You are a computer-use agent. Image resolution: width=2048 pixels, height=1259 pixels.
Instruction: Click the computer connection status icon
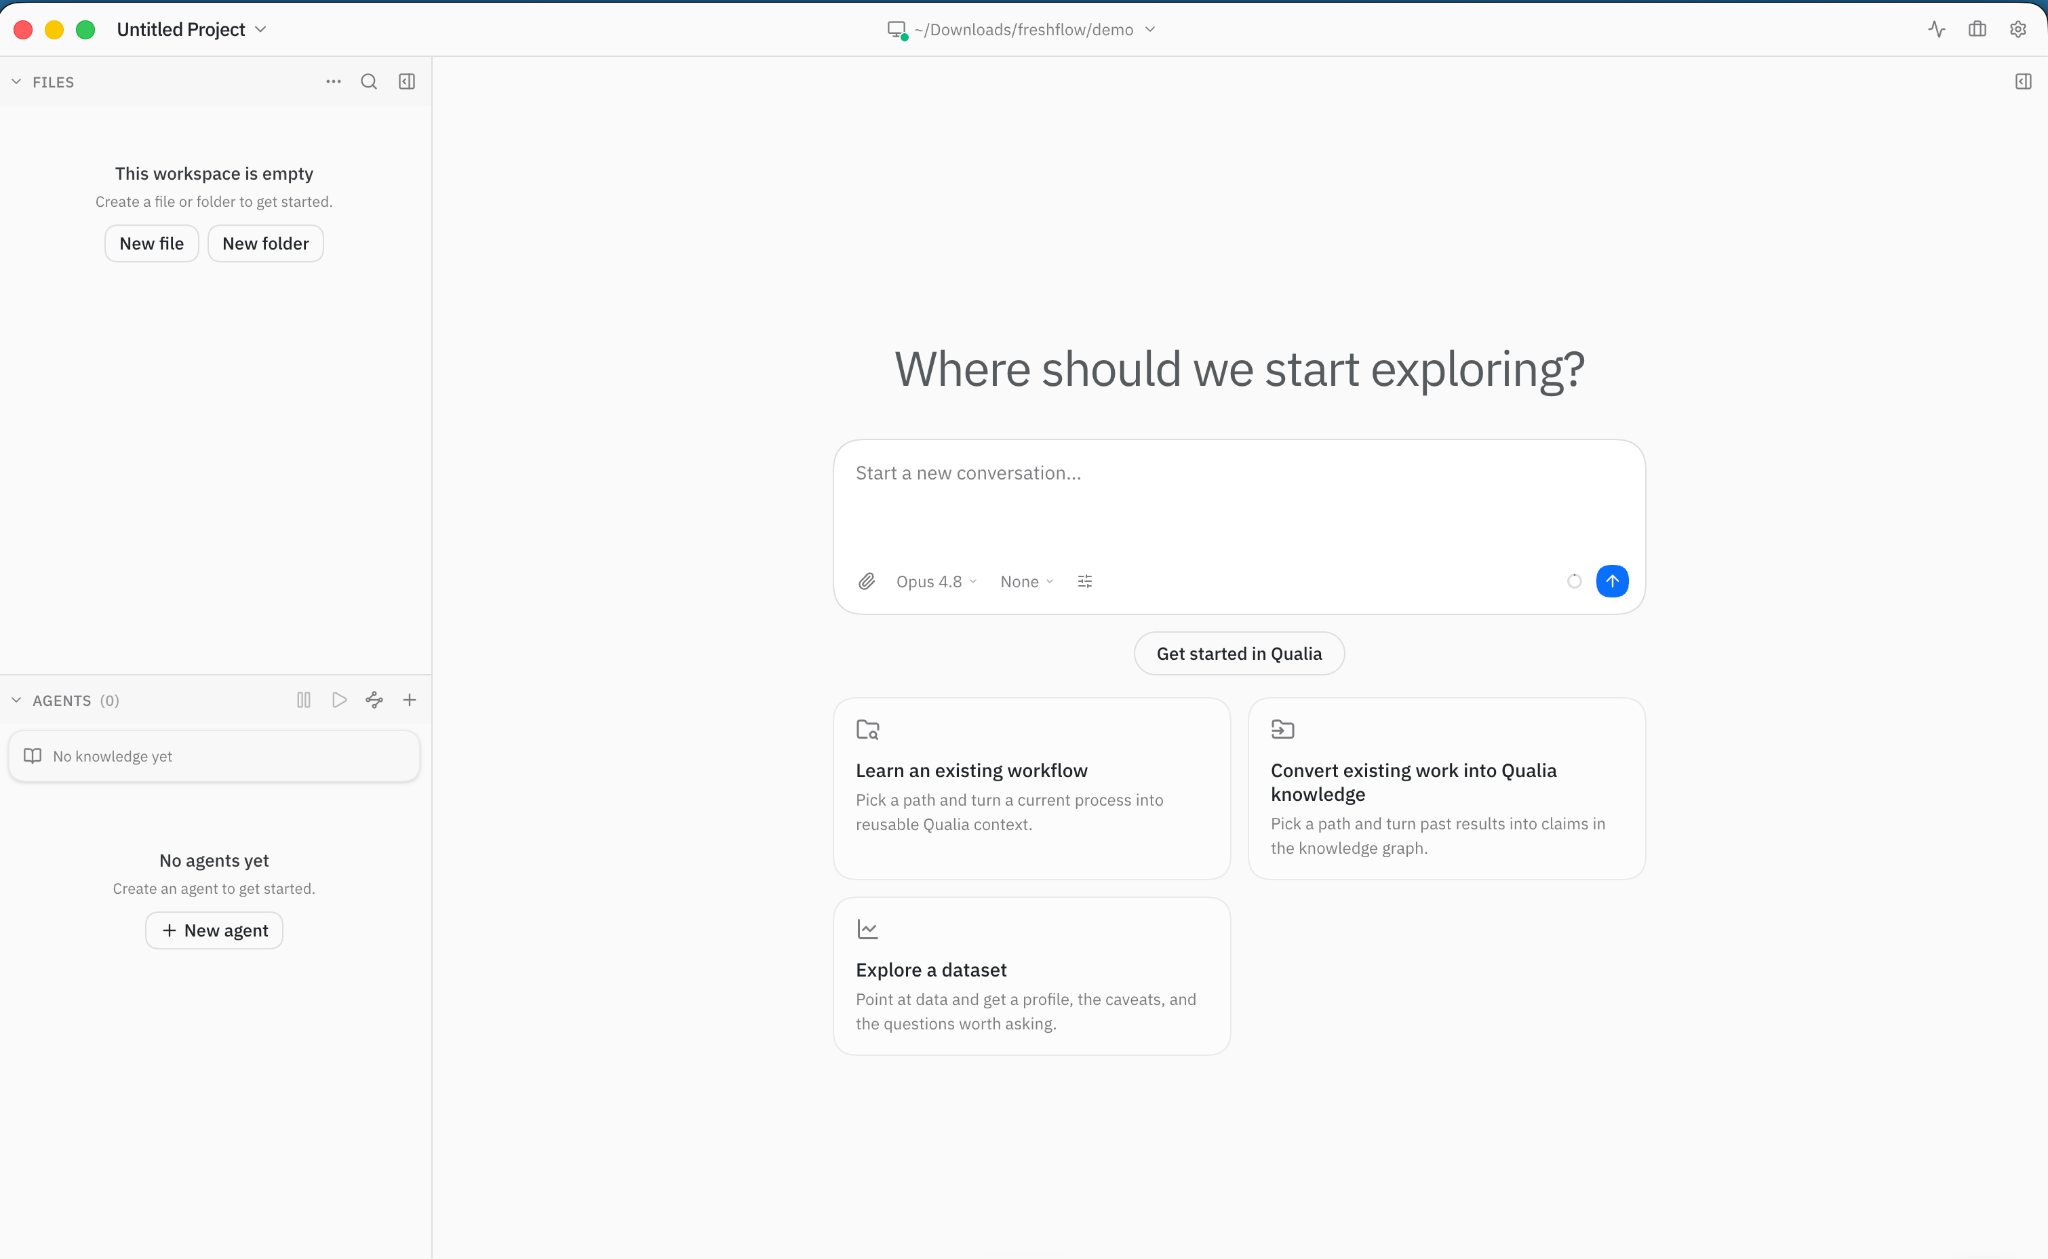(897, 29)
